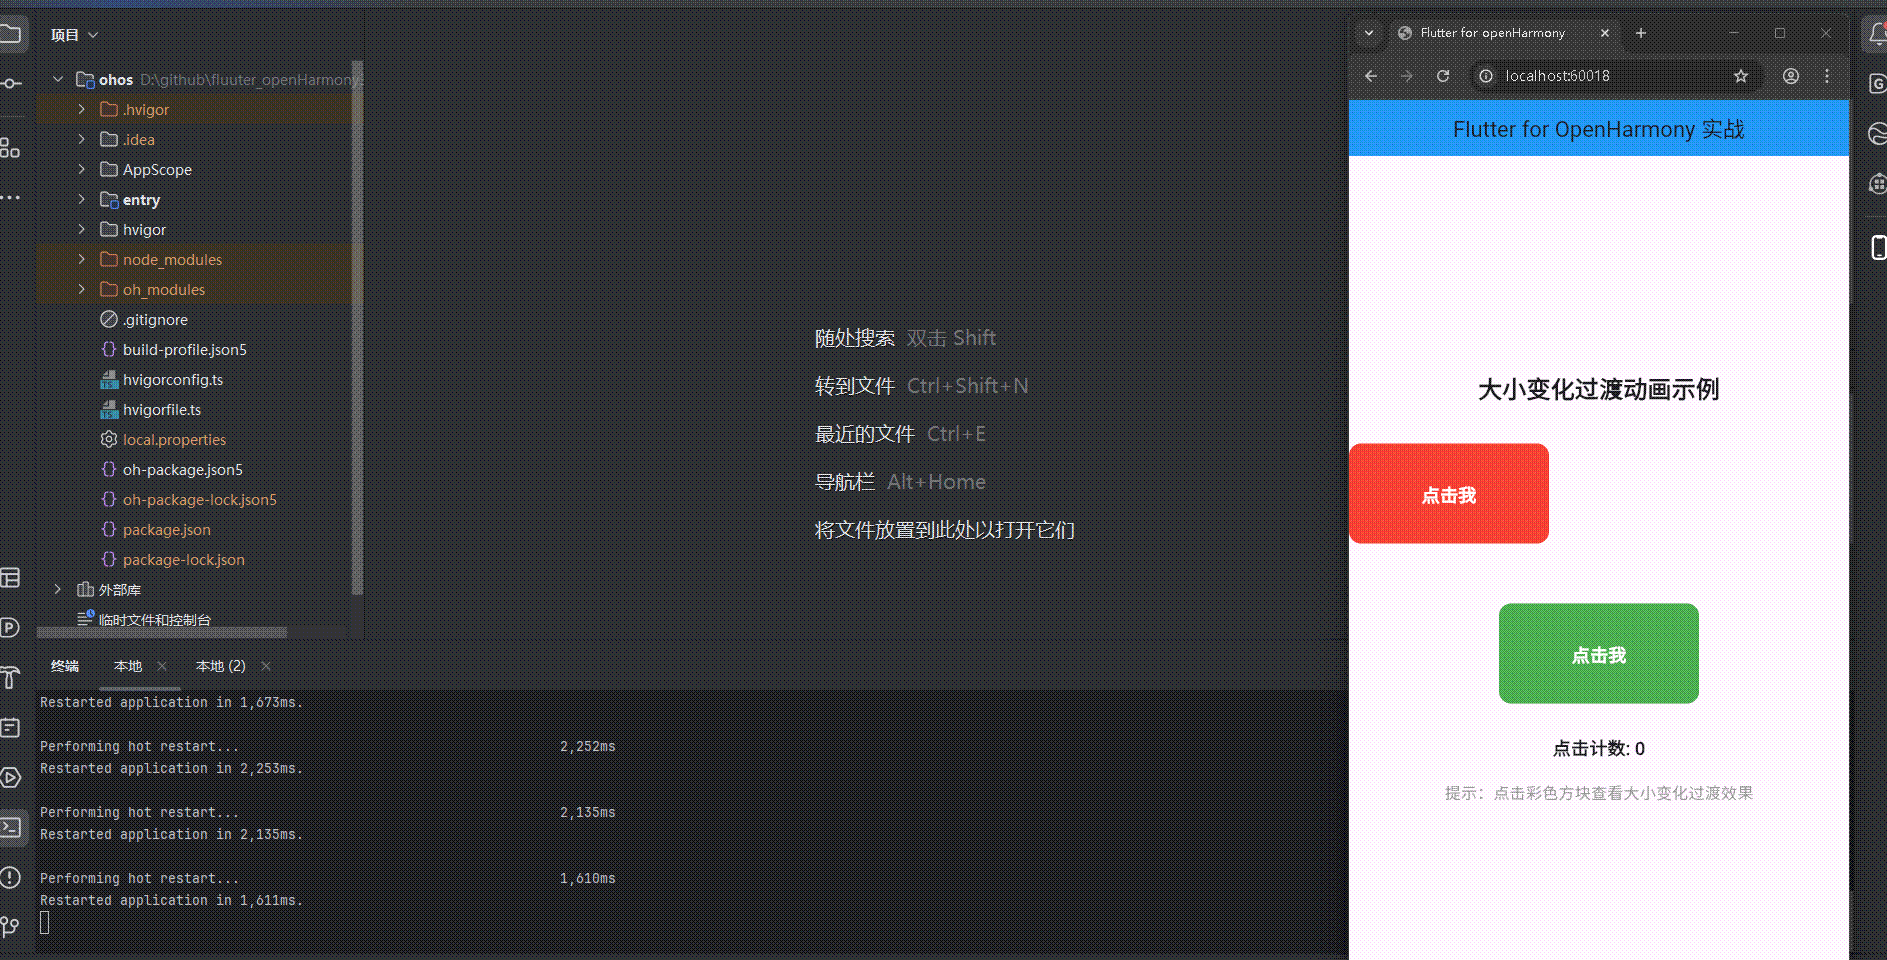Click the red 点击我 button
Image resolution: width=1887 pixels, height=960 pixels.
tap(1449, 494)
